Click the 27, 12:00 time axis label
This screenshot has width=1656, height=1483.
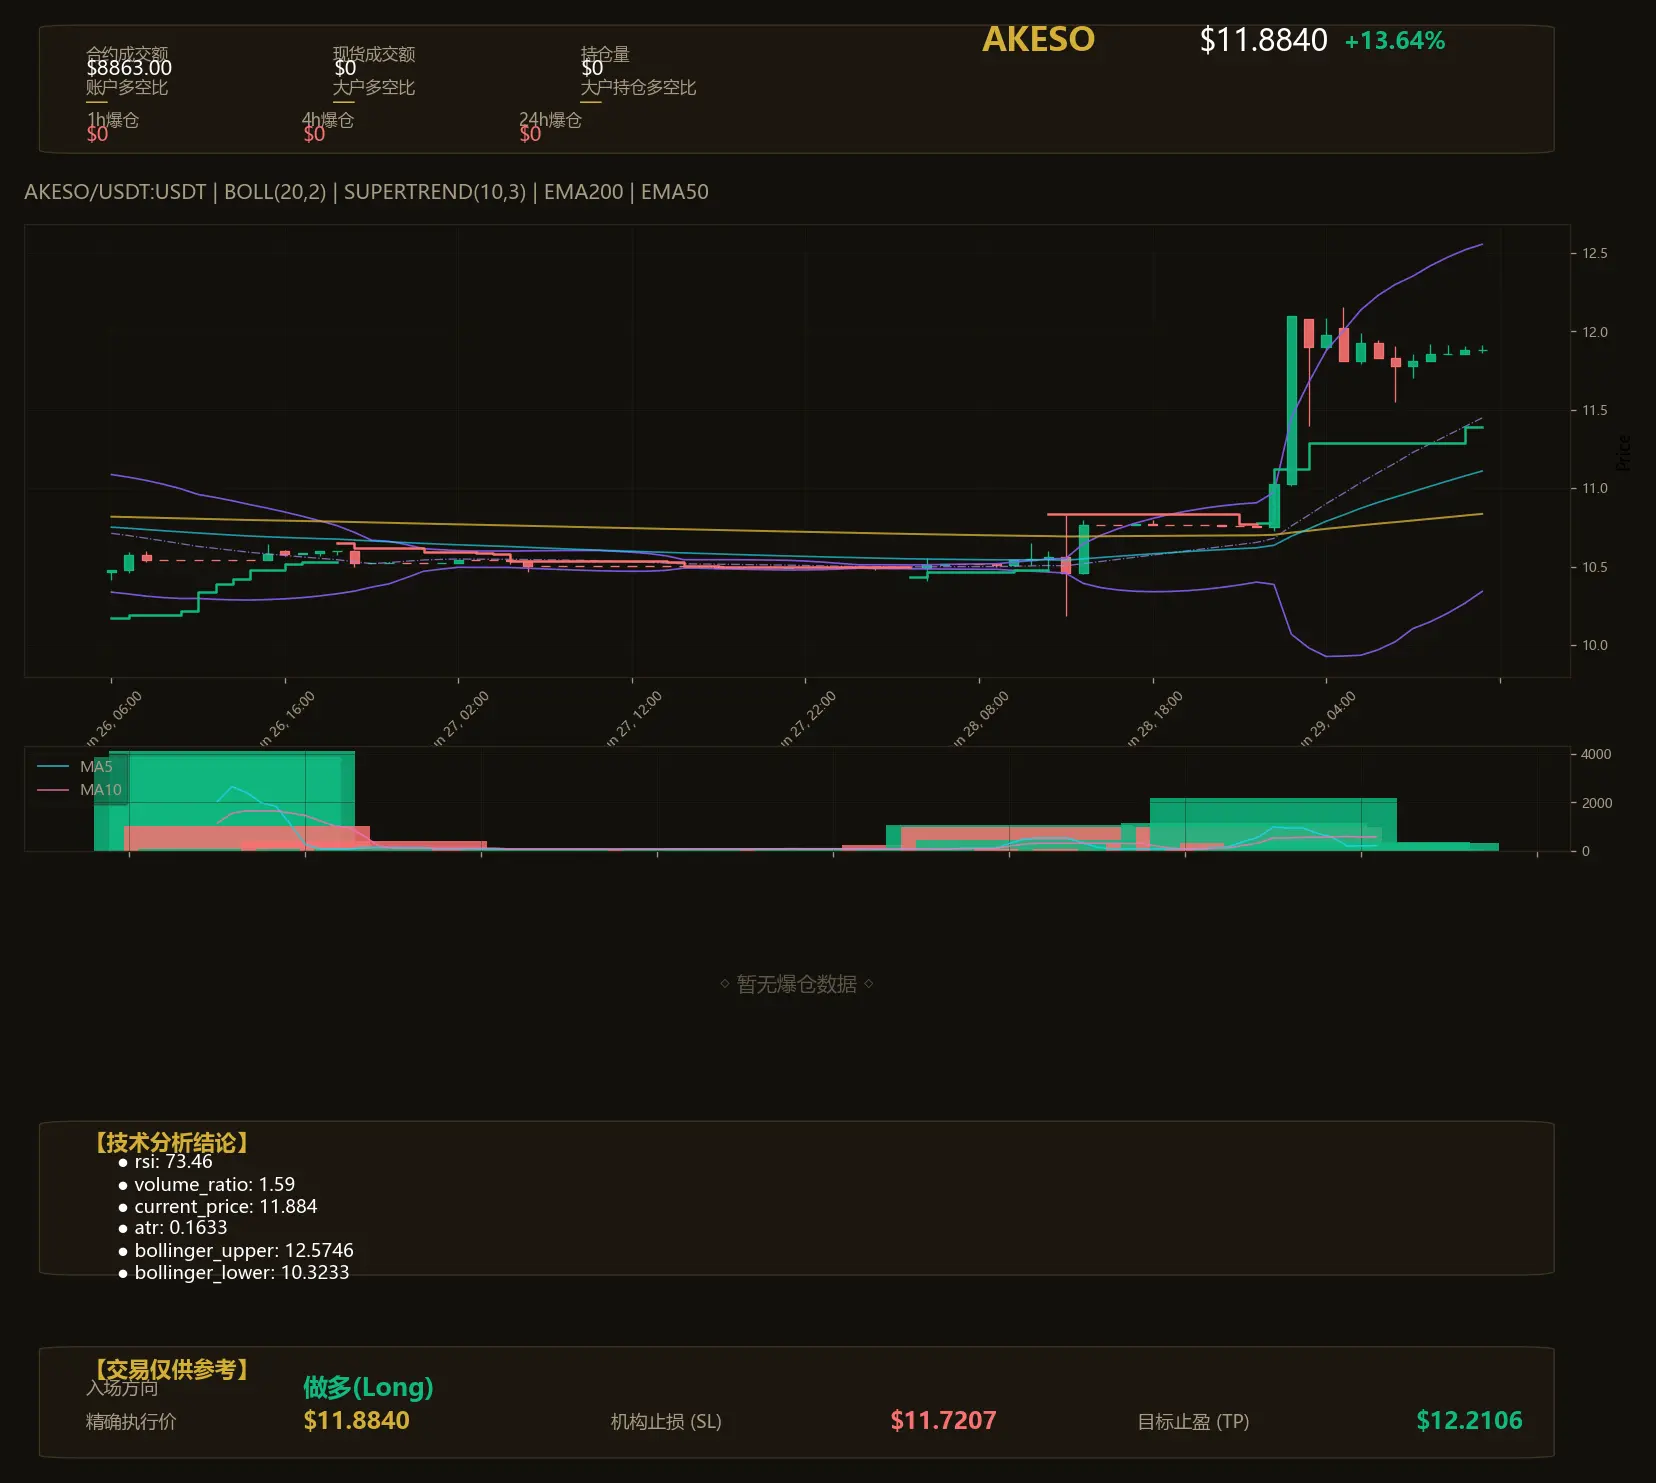(x=634, y=718)
